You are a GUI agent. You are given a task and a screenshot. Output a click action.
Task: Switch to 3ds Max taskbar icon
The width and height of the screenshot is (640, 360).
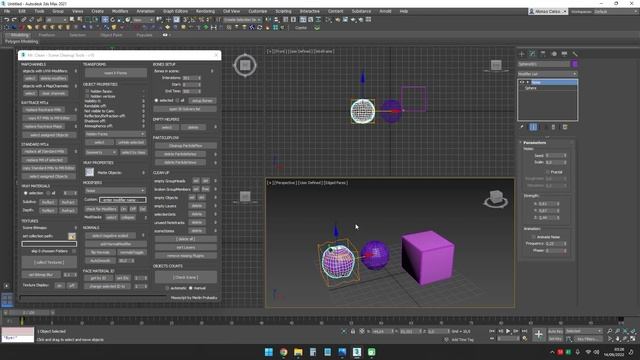pyautogui.click(x=357, y=352)
